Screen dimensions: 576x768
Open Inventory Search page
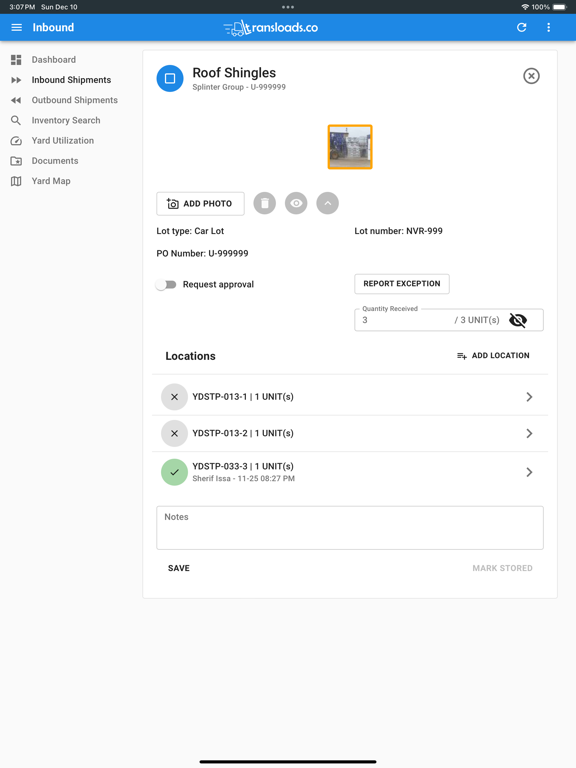[66, 120]
